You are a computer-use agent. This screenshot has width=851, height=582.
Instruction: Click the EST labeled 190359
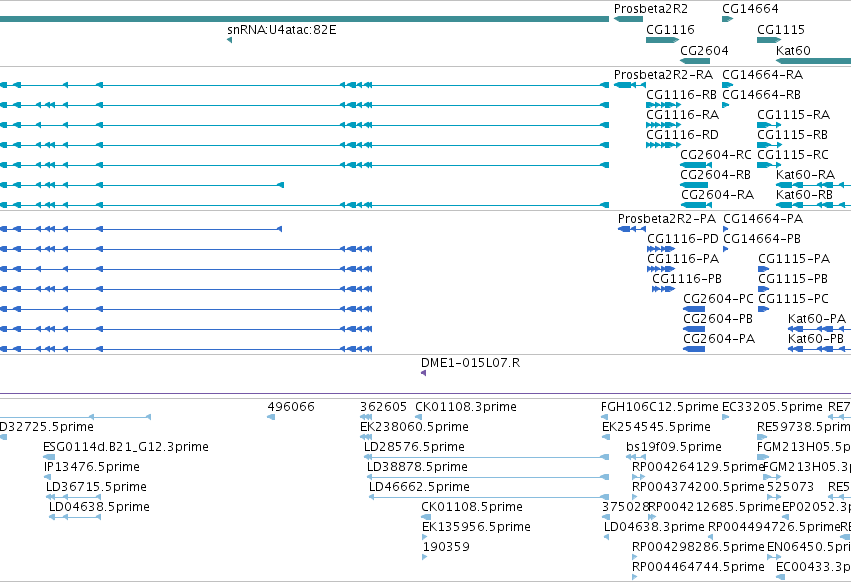pos(446,547)
